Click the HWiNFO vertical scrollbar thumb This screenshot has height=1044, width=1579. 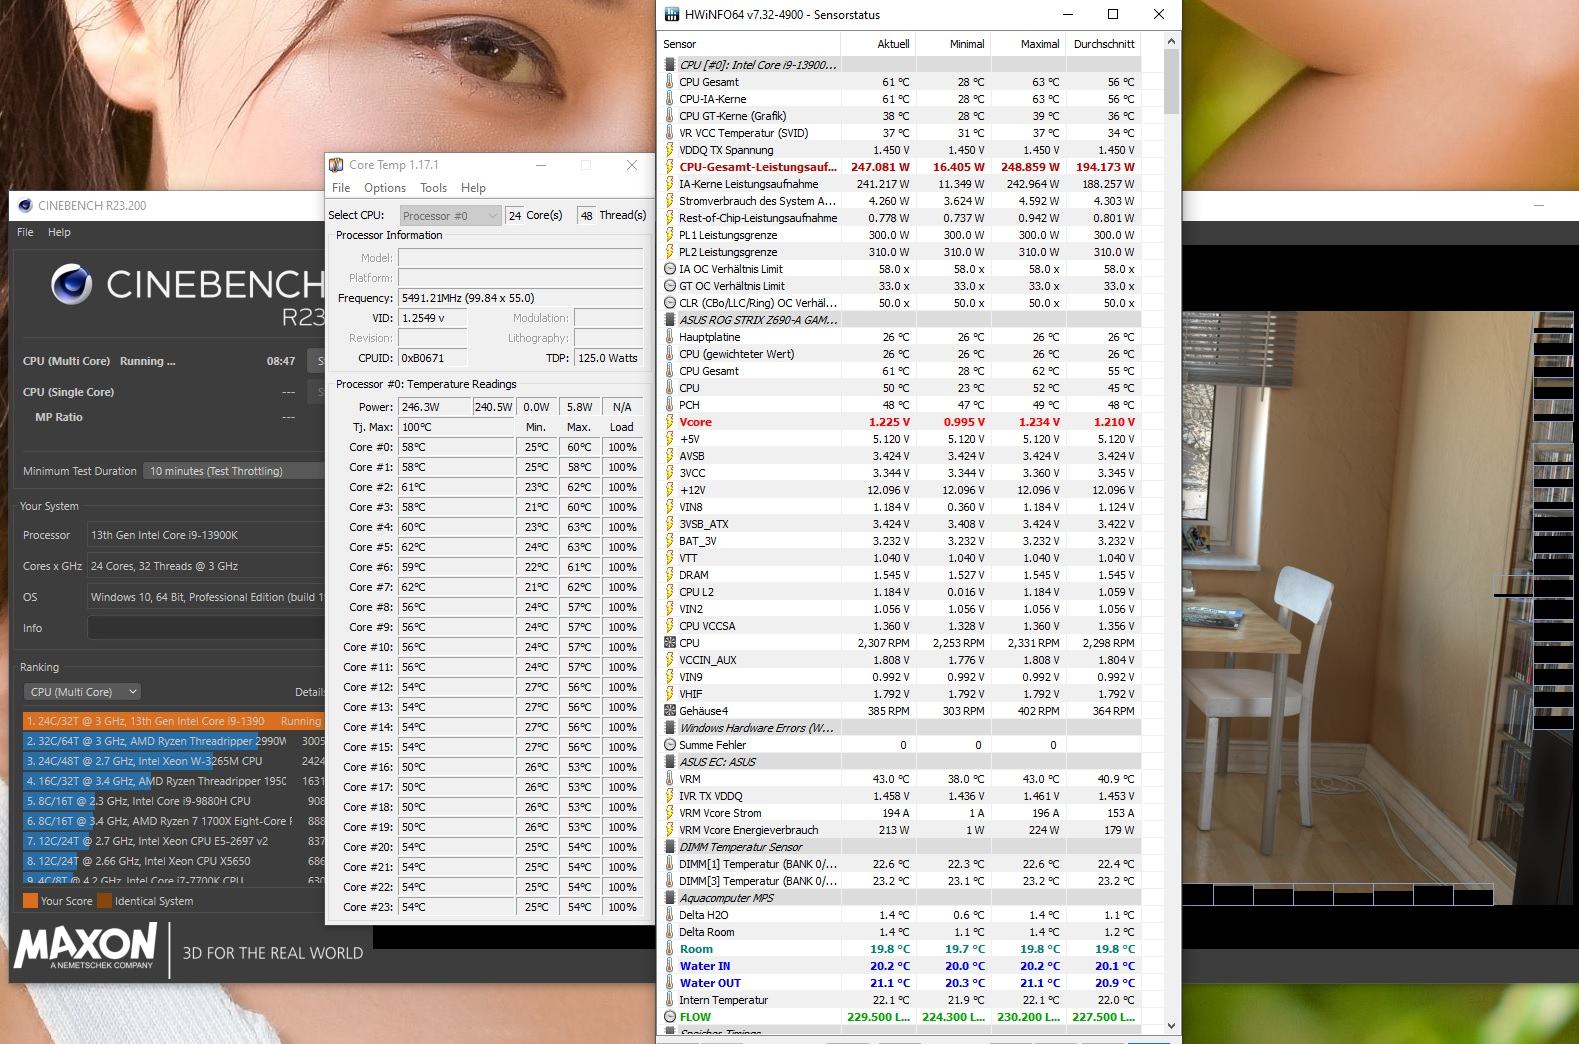tap(1172, 82)
